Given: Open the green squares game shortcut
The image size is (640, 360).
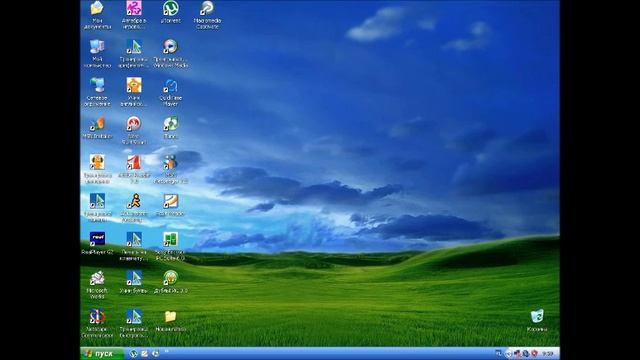Looking at the screenshot, I should (x=171, y=239).
